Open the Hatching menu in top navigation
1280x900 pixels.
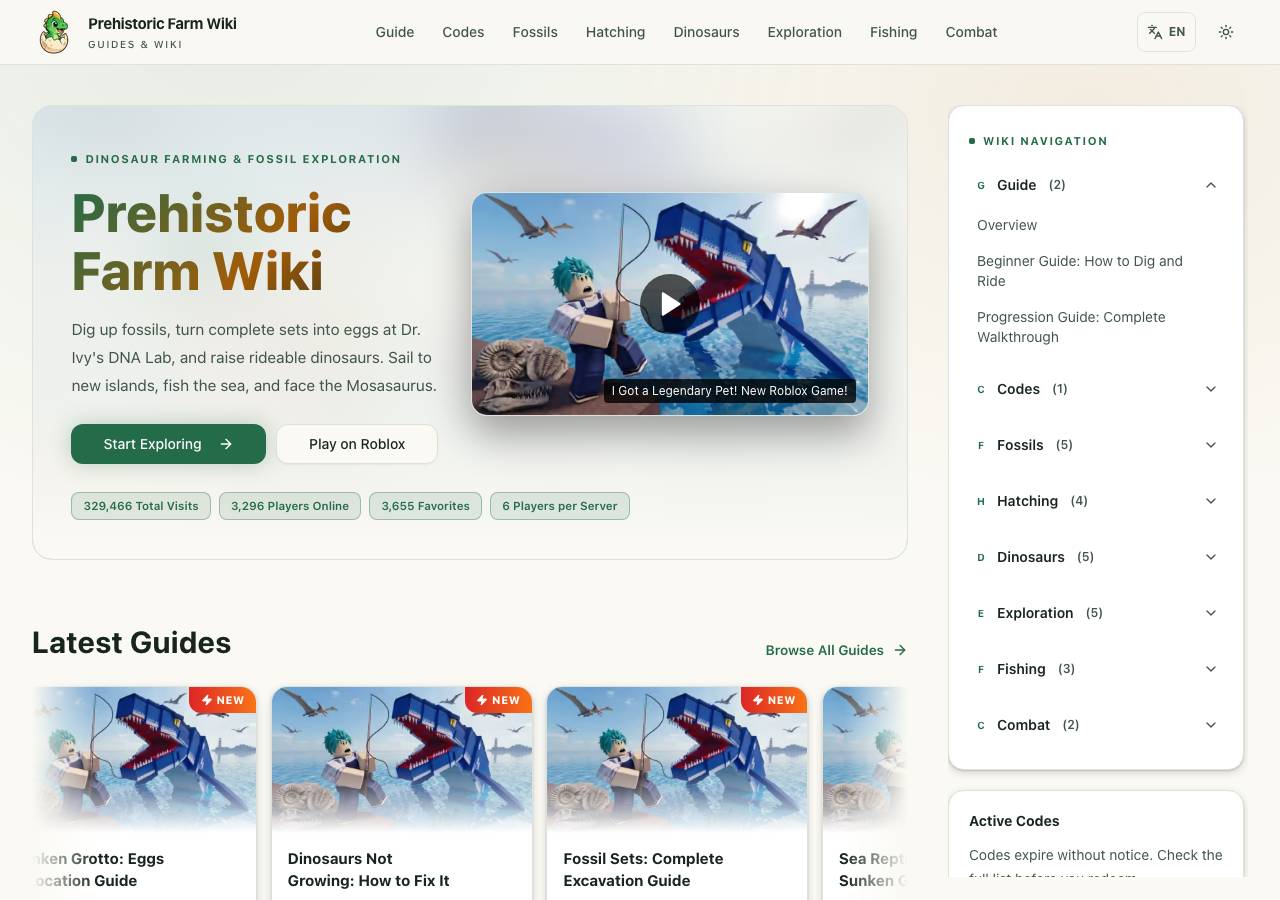click(615, 32)
